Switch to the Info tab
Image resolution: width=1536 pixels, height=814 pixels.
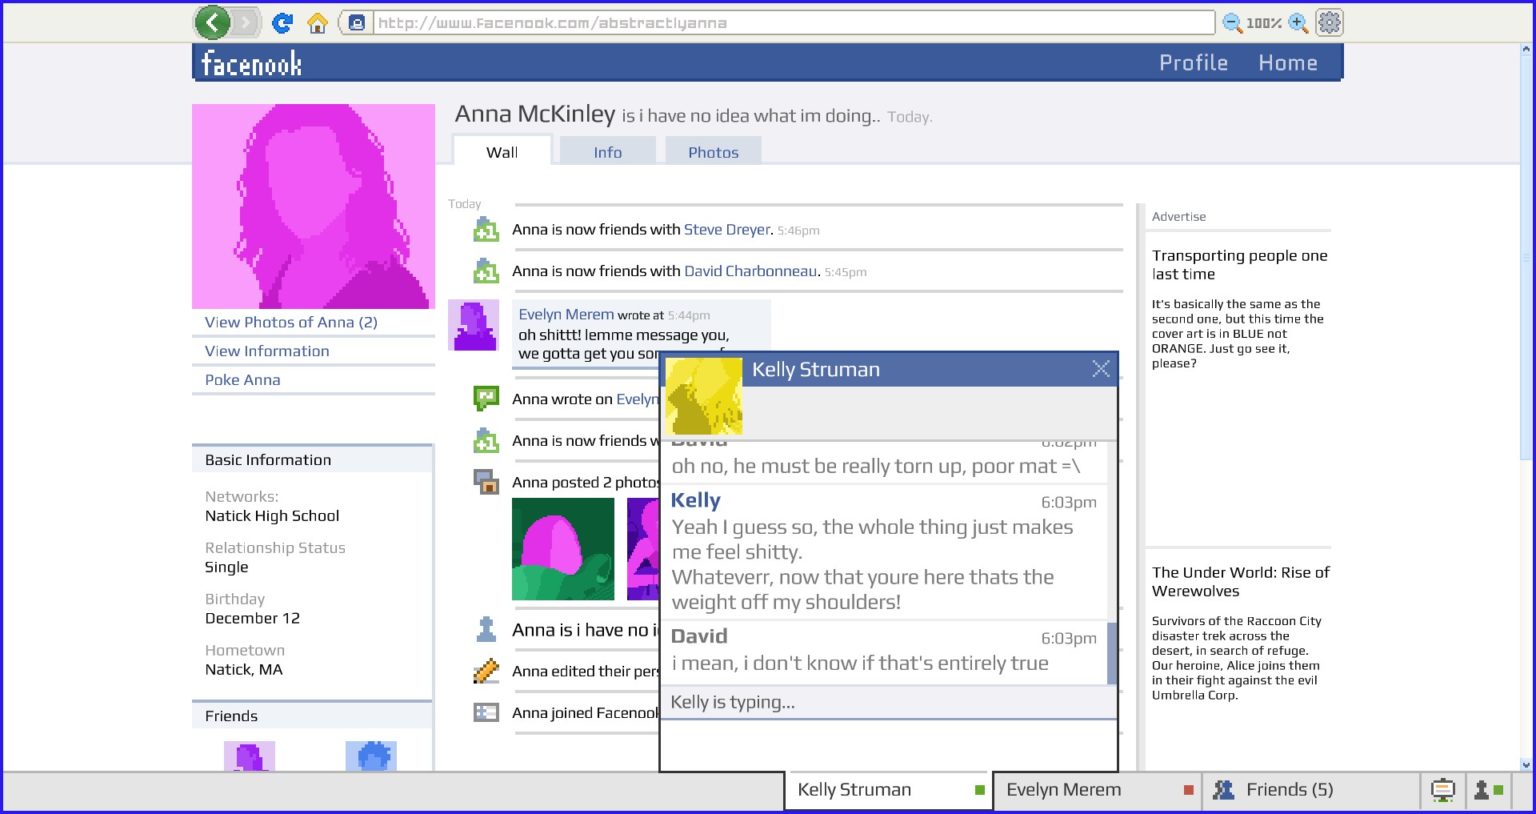[x=607, y=152]
